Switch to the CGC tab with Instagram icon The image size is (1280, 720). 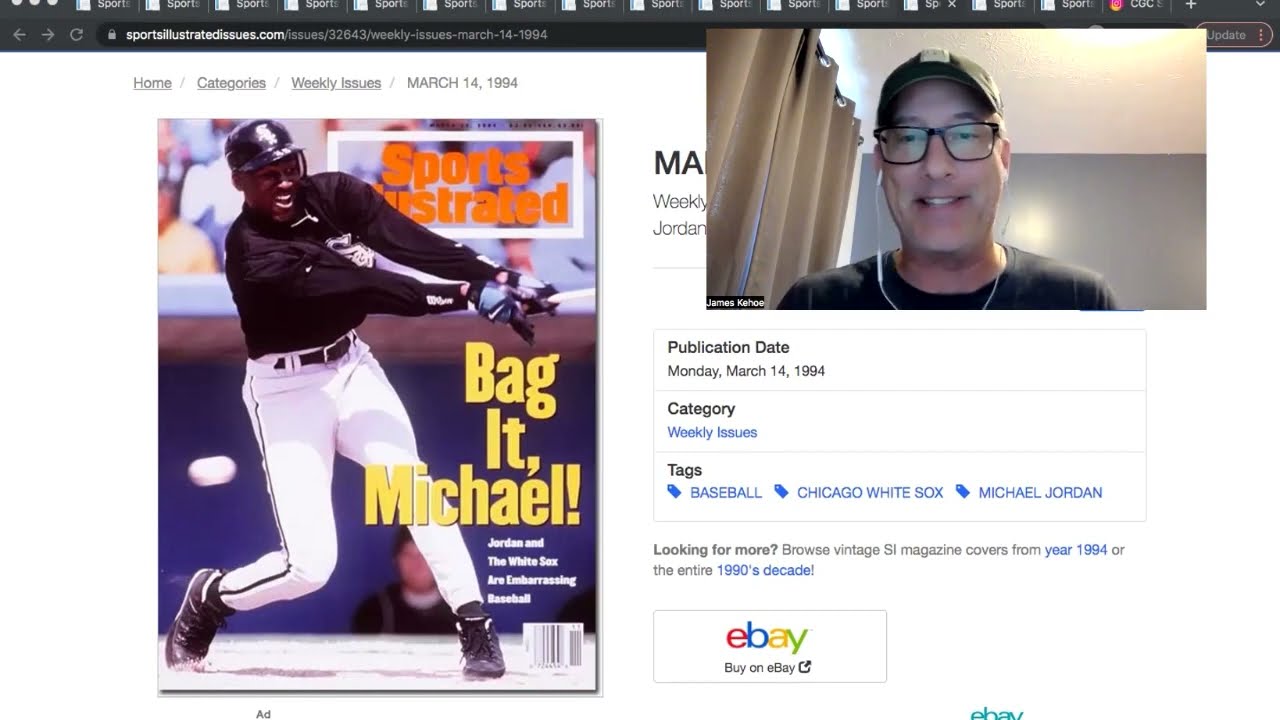tap(1135, 5)
